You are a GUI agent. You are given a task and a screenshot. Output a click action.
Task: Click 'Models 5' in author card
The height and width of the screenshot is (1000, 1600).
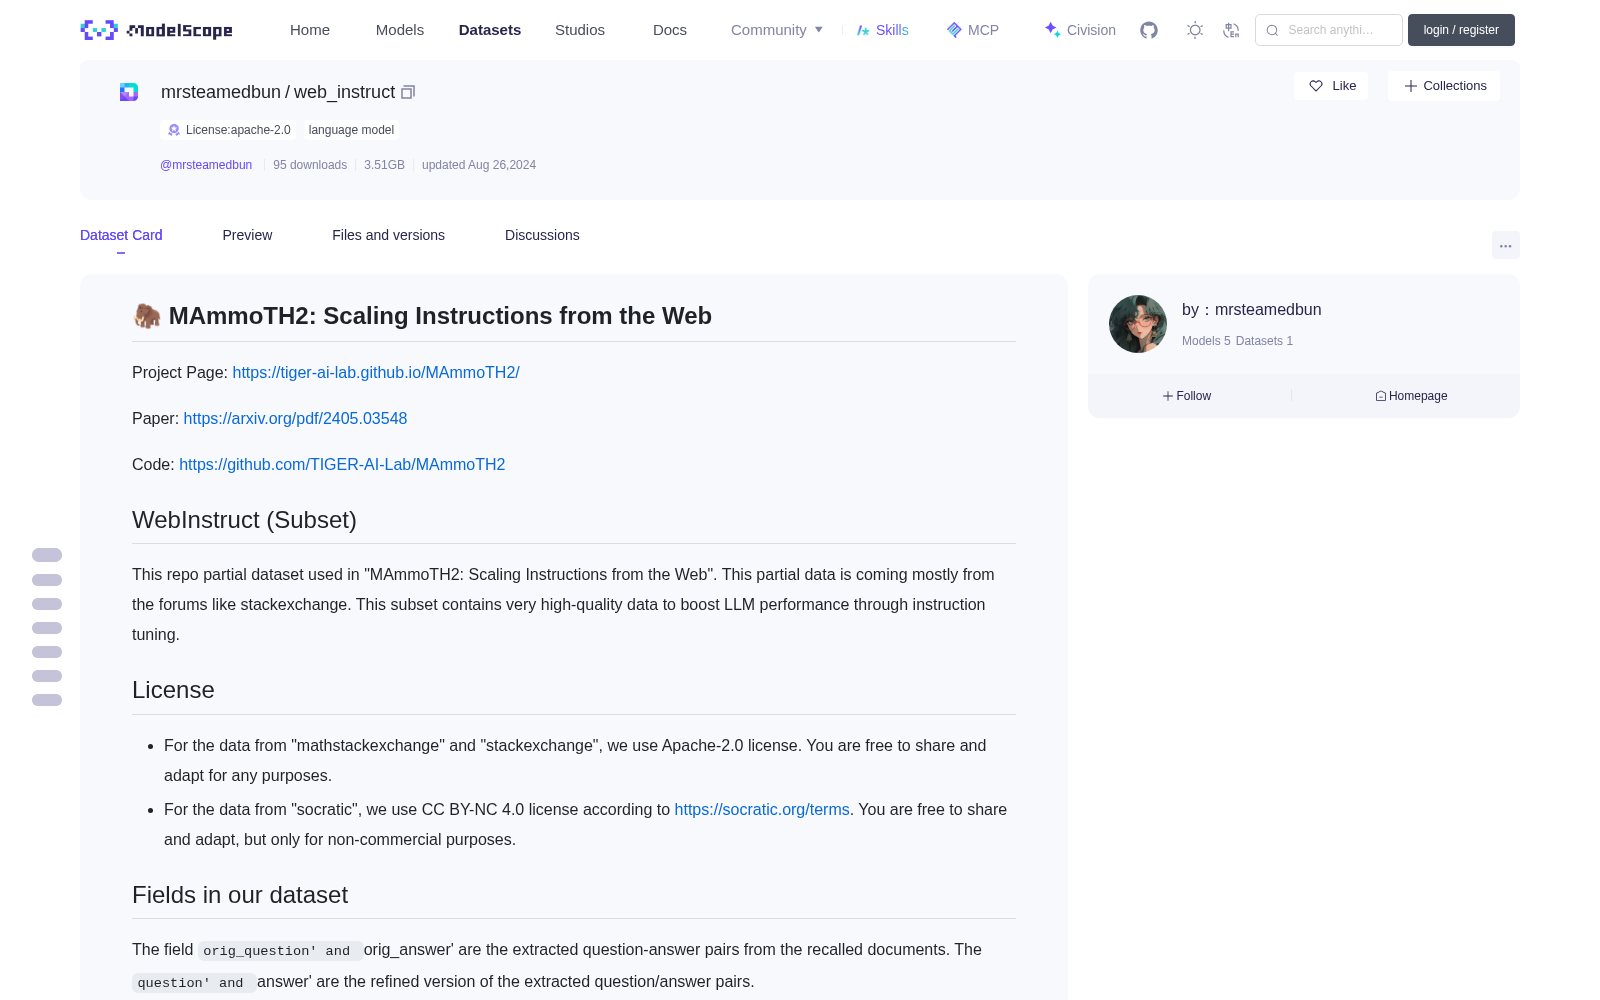tap(1206, 341)
